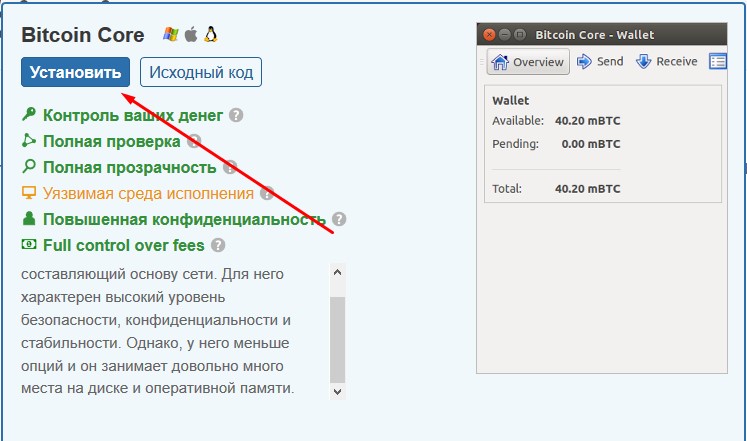This screenshot has width=747, height=441.
Task: Click the description scrollbar up arrow
Action: click(338, 272)
